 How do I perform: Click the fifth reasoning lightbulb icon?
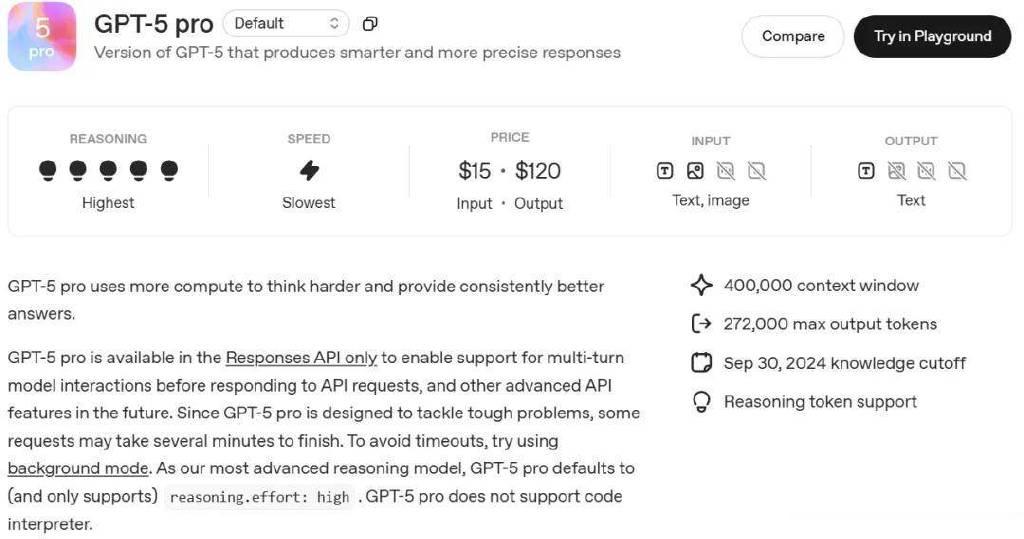coord(169,170)
